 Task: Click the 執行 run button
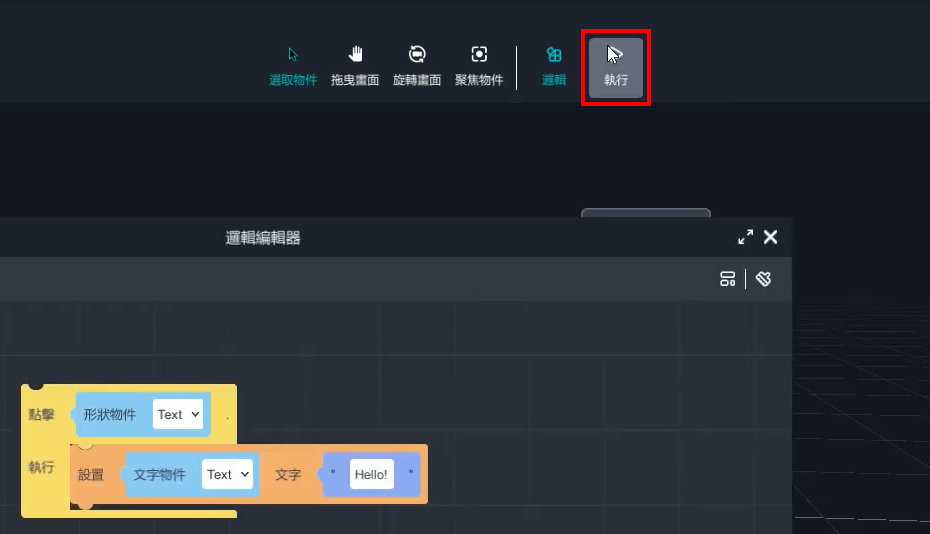pos(616,68)
